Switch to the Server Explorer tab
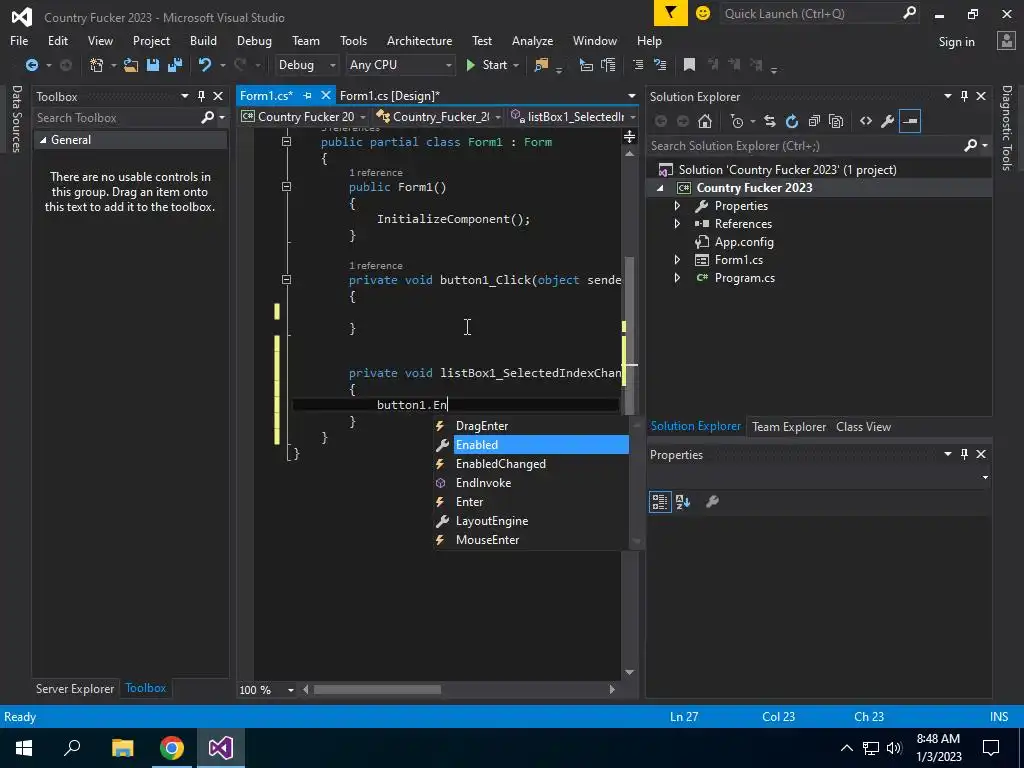1024x768 pixels. (75, 688)
